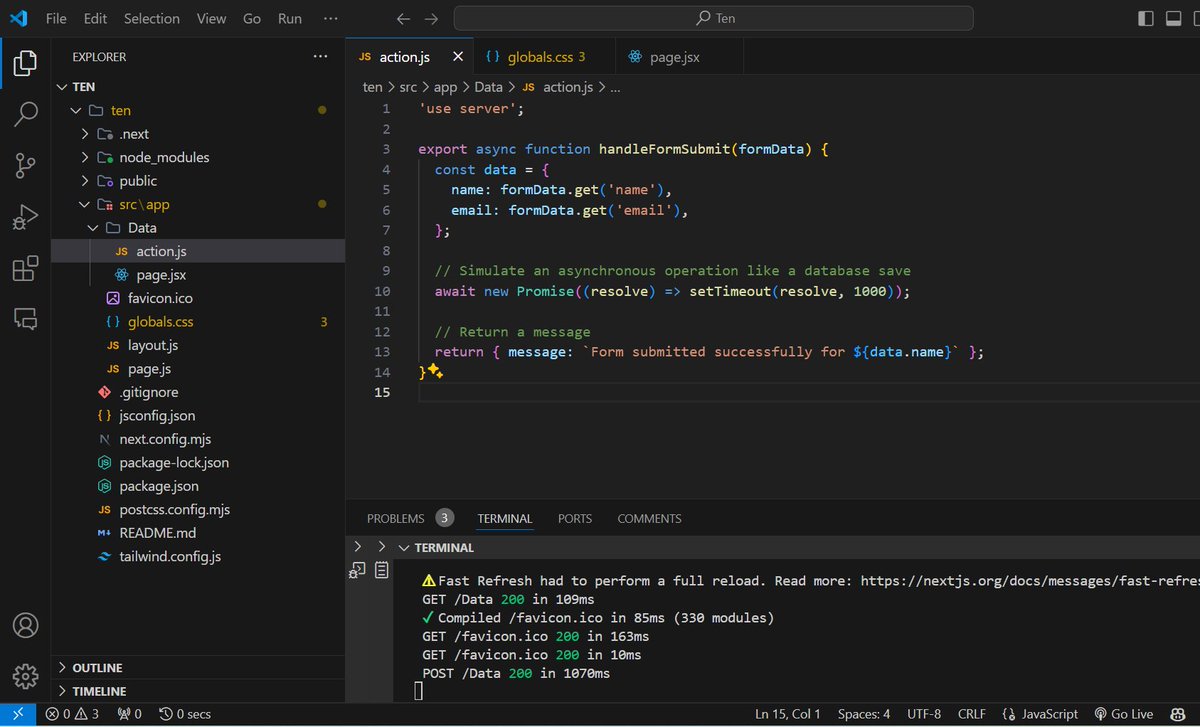The image size is (1200, 727).
Task: Open the Comments/chat view icon in activity bar
Action: click(x=25, y=319)
